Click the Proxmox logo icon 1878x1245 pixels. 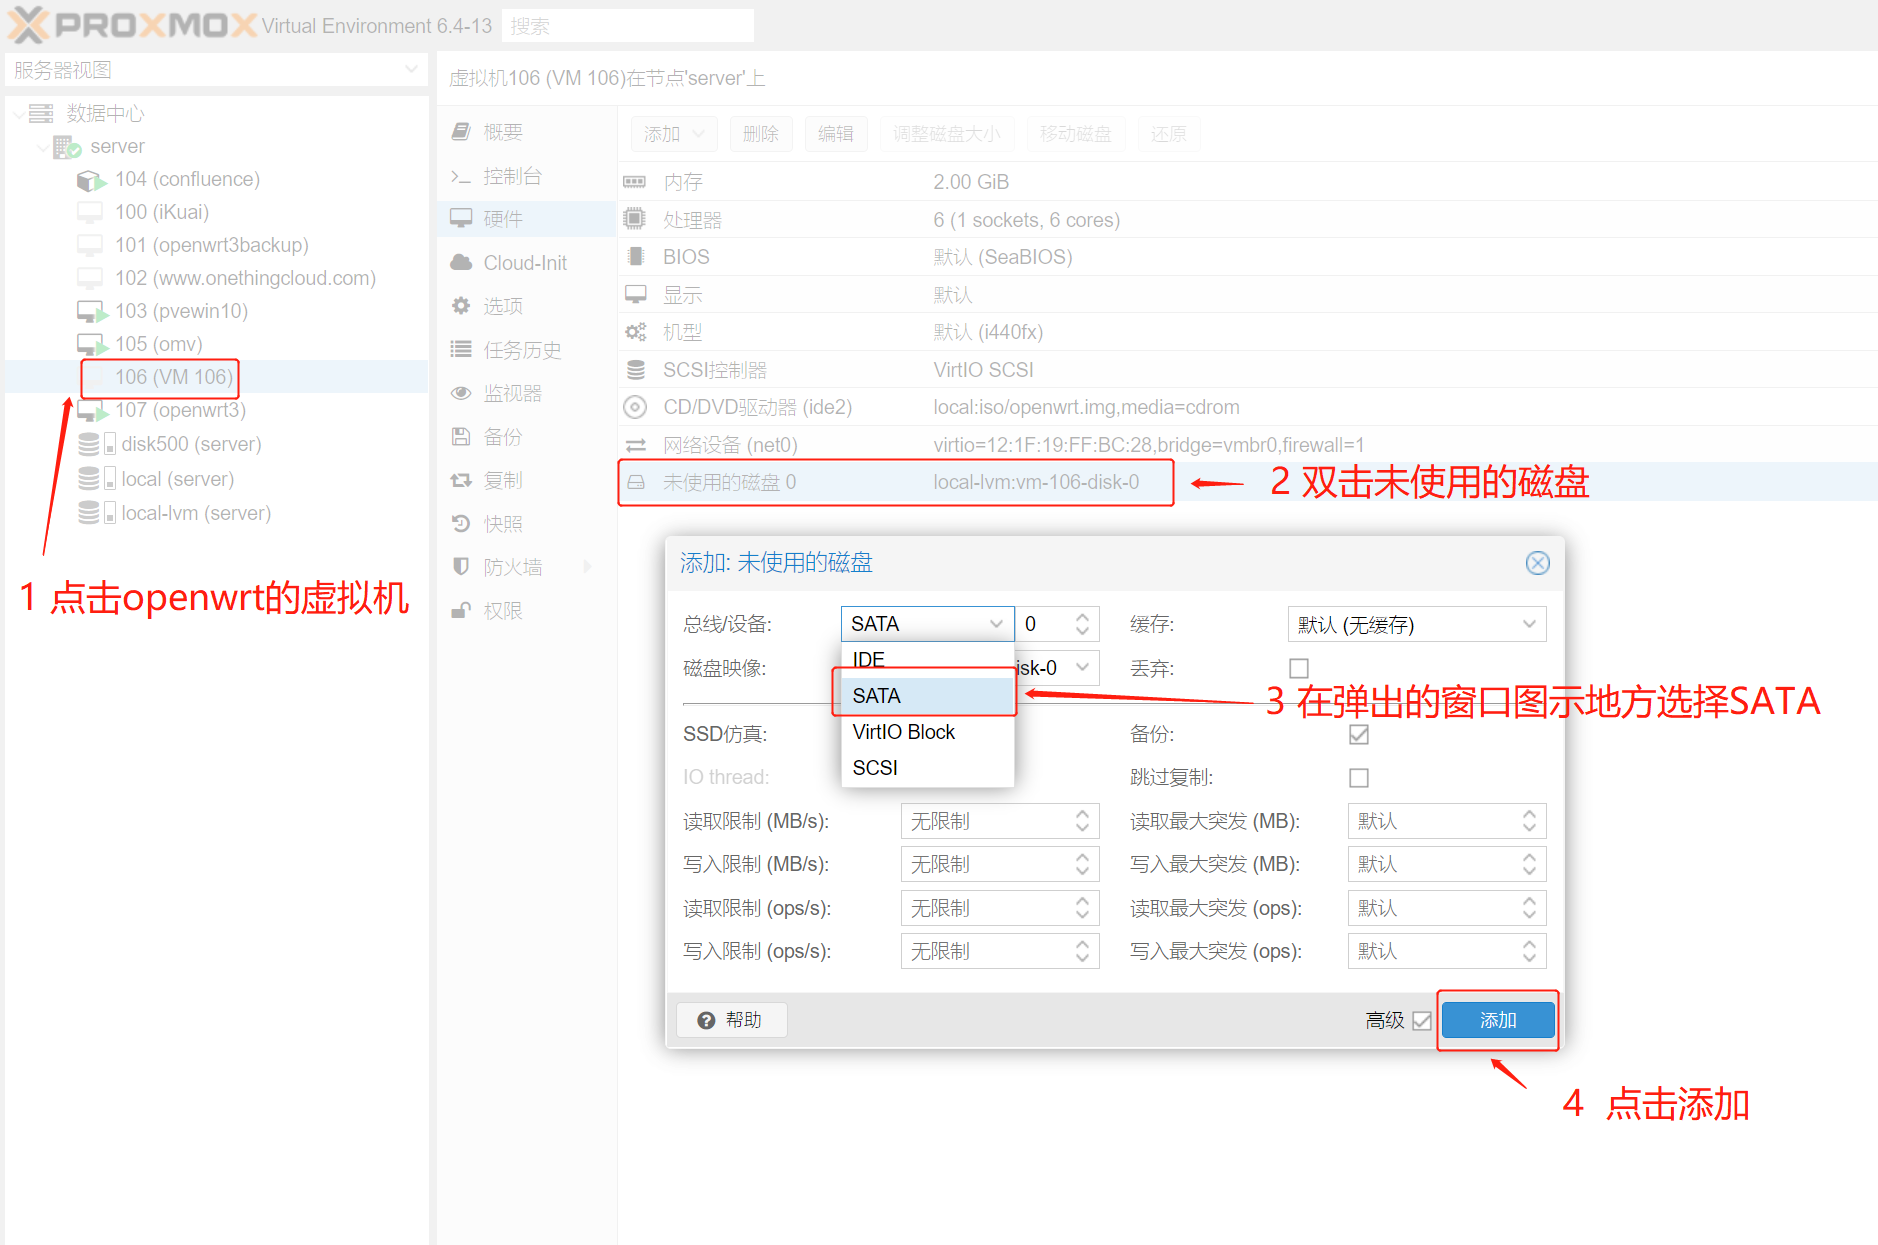[x=28, y=25]
